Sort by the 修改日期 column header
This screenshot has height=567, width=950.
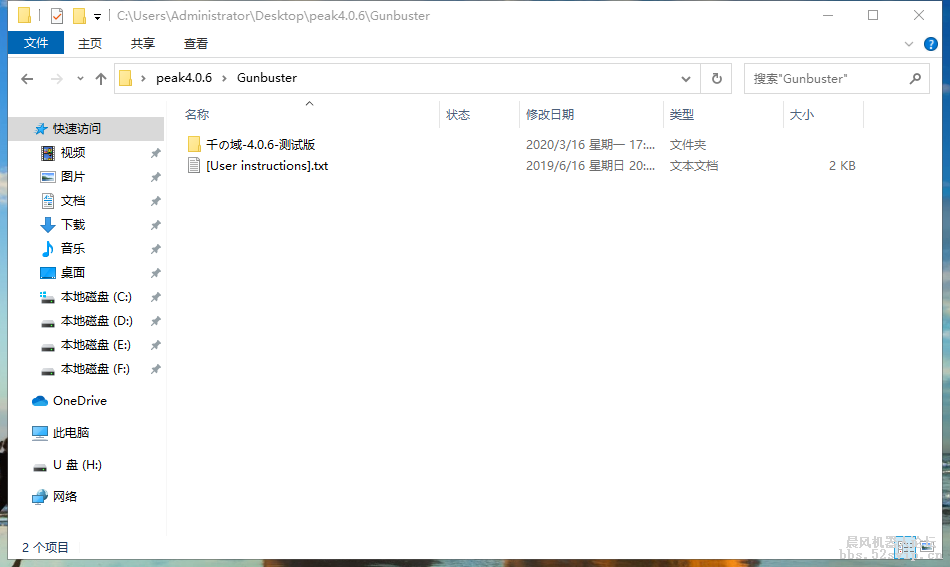pos(550,114)
